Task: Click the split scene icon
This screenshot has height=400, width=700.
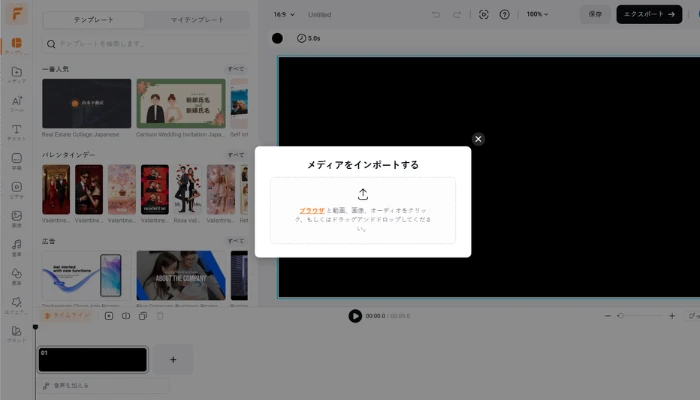Action: [126, 316]
